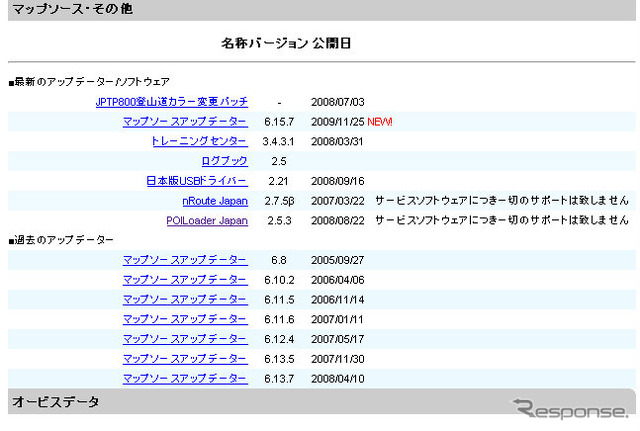Click the version number 6.13.7
640x431 pixels.
[279, 379]
